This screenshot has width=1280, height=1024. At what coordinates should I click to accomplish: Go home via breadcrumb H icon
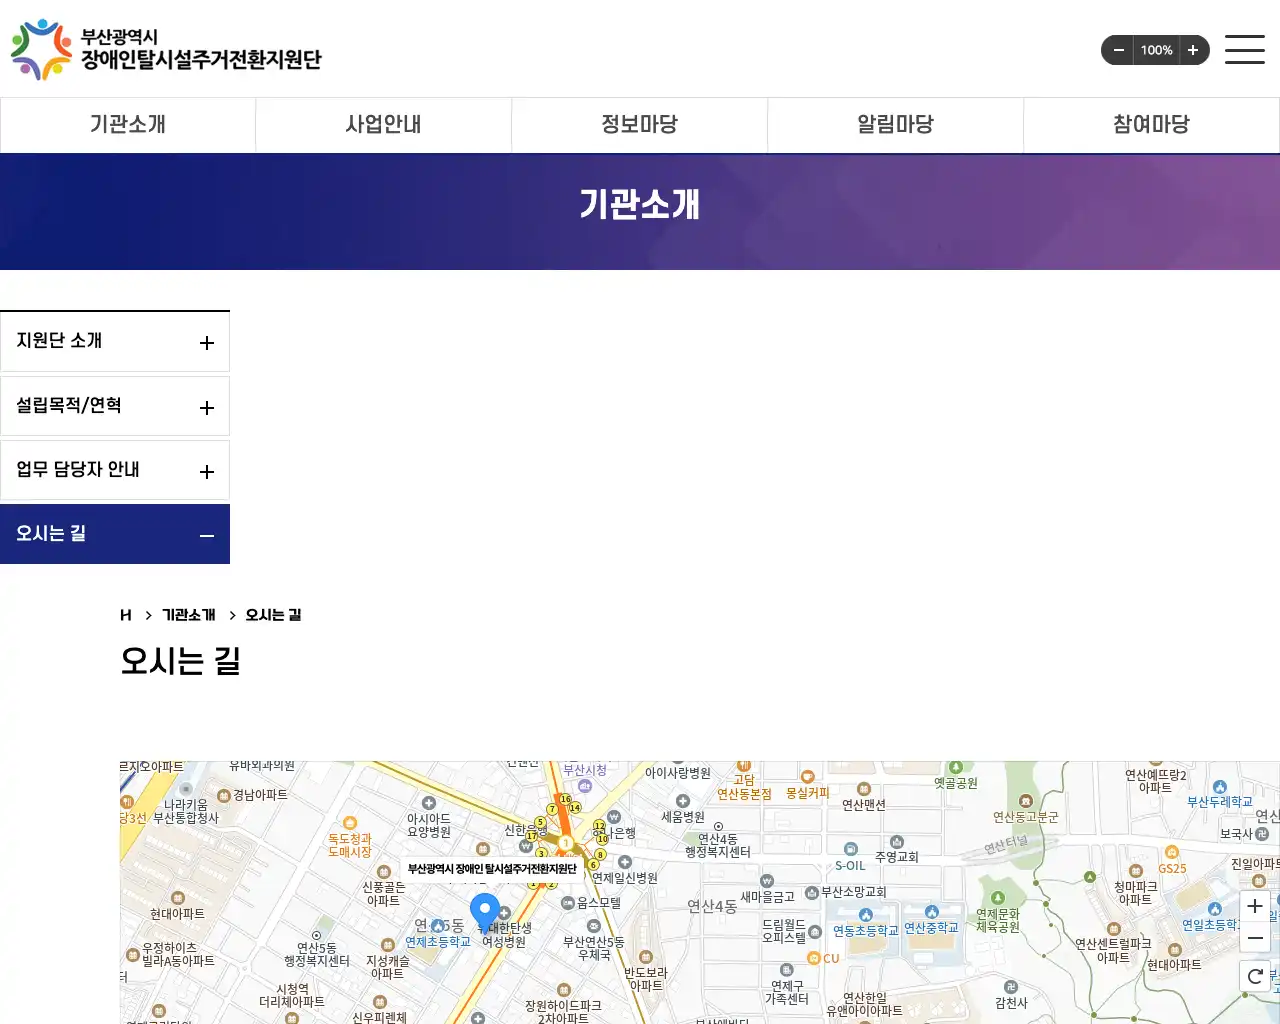pyautogui.click(x=126, y=615)
